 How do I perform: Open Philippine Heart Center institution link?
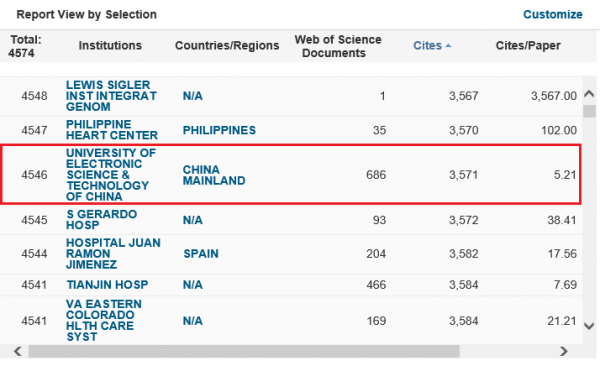111,130
